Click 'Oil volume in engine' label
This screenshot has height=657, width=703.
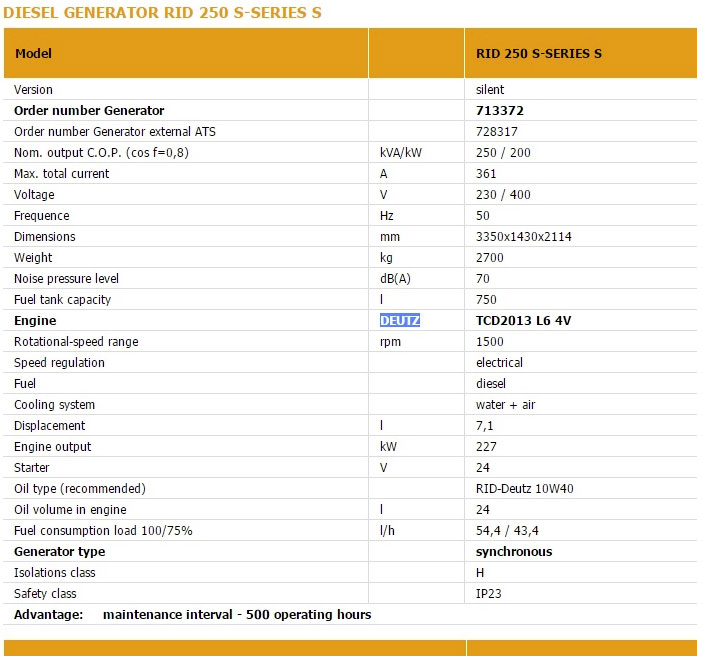coord(70,509)
